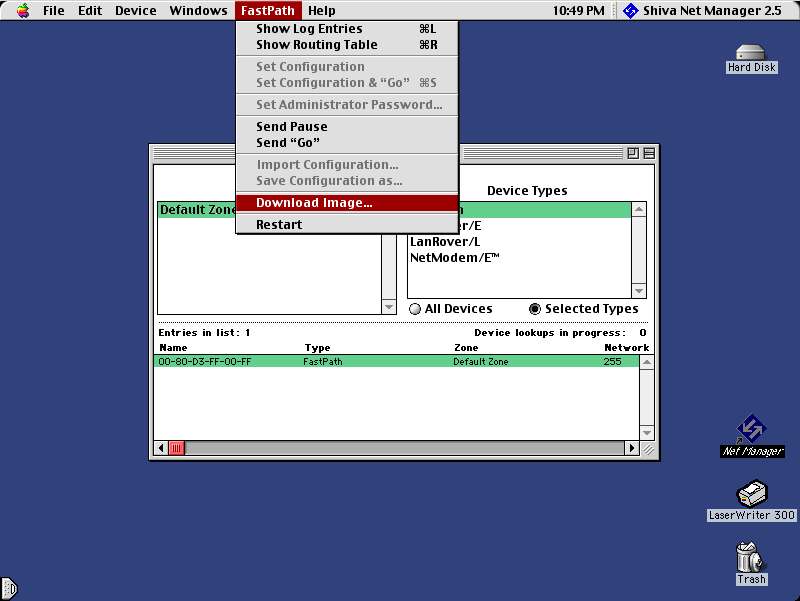Click the window collapse box icon
Image resolution: width=800 pixels, height=601 pixels.
coord(648,153)
